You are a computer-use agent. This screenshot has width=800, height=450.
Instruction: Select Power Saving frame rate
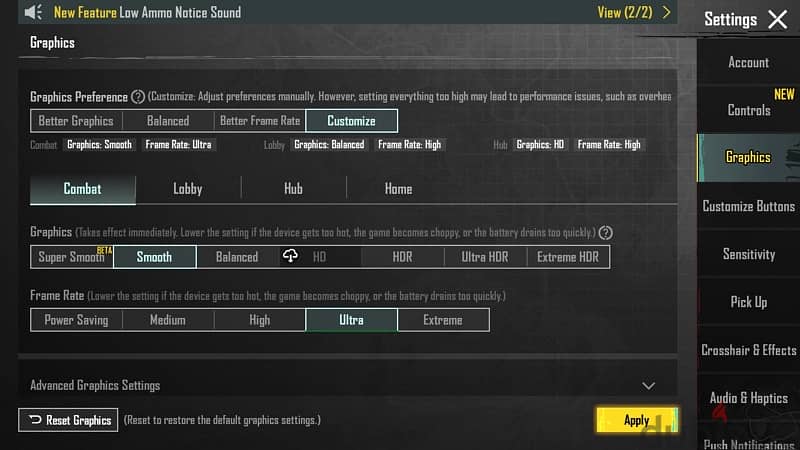click(x=77, y=320)
